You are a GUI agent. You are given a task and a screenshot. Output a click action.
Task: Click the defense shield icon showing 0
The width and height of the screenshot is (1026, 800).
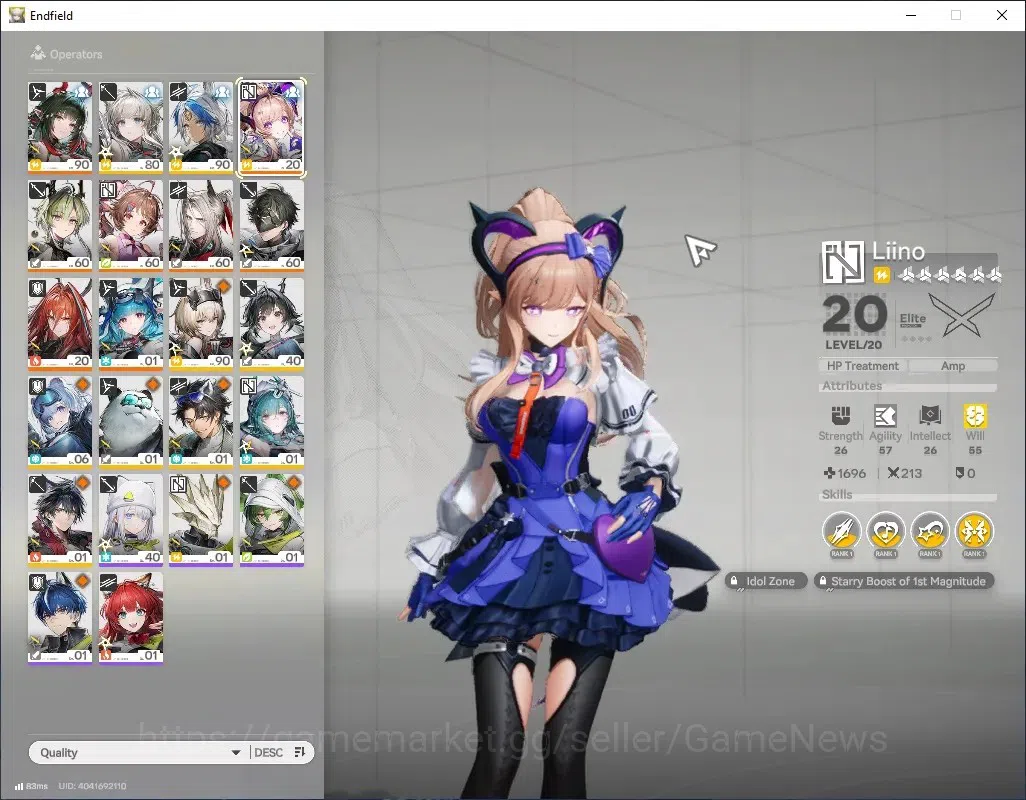click(959, 473)
